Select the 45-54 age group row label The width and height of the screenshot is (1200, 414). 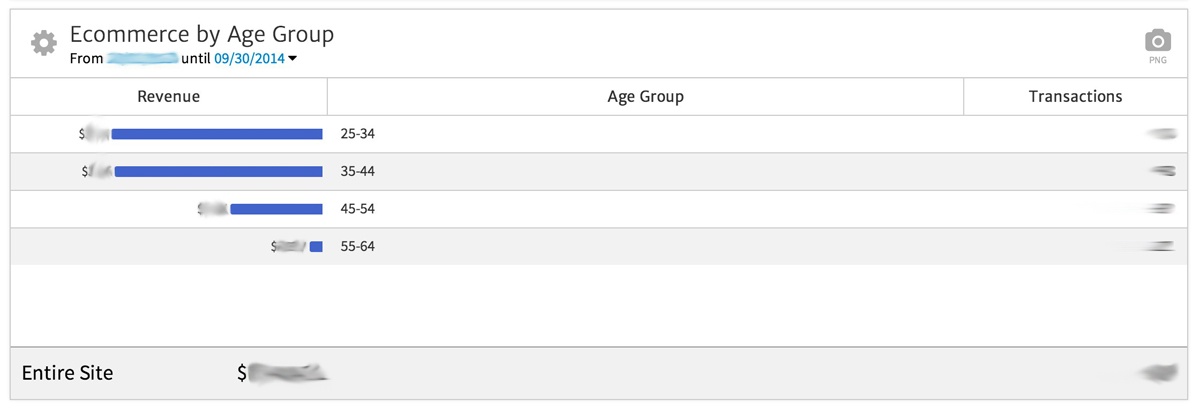point(357,209)
